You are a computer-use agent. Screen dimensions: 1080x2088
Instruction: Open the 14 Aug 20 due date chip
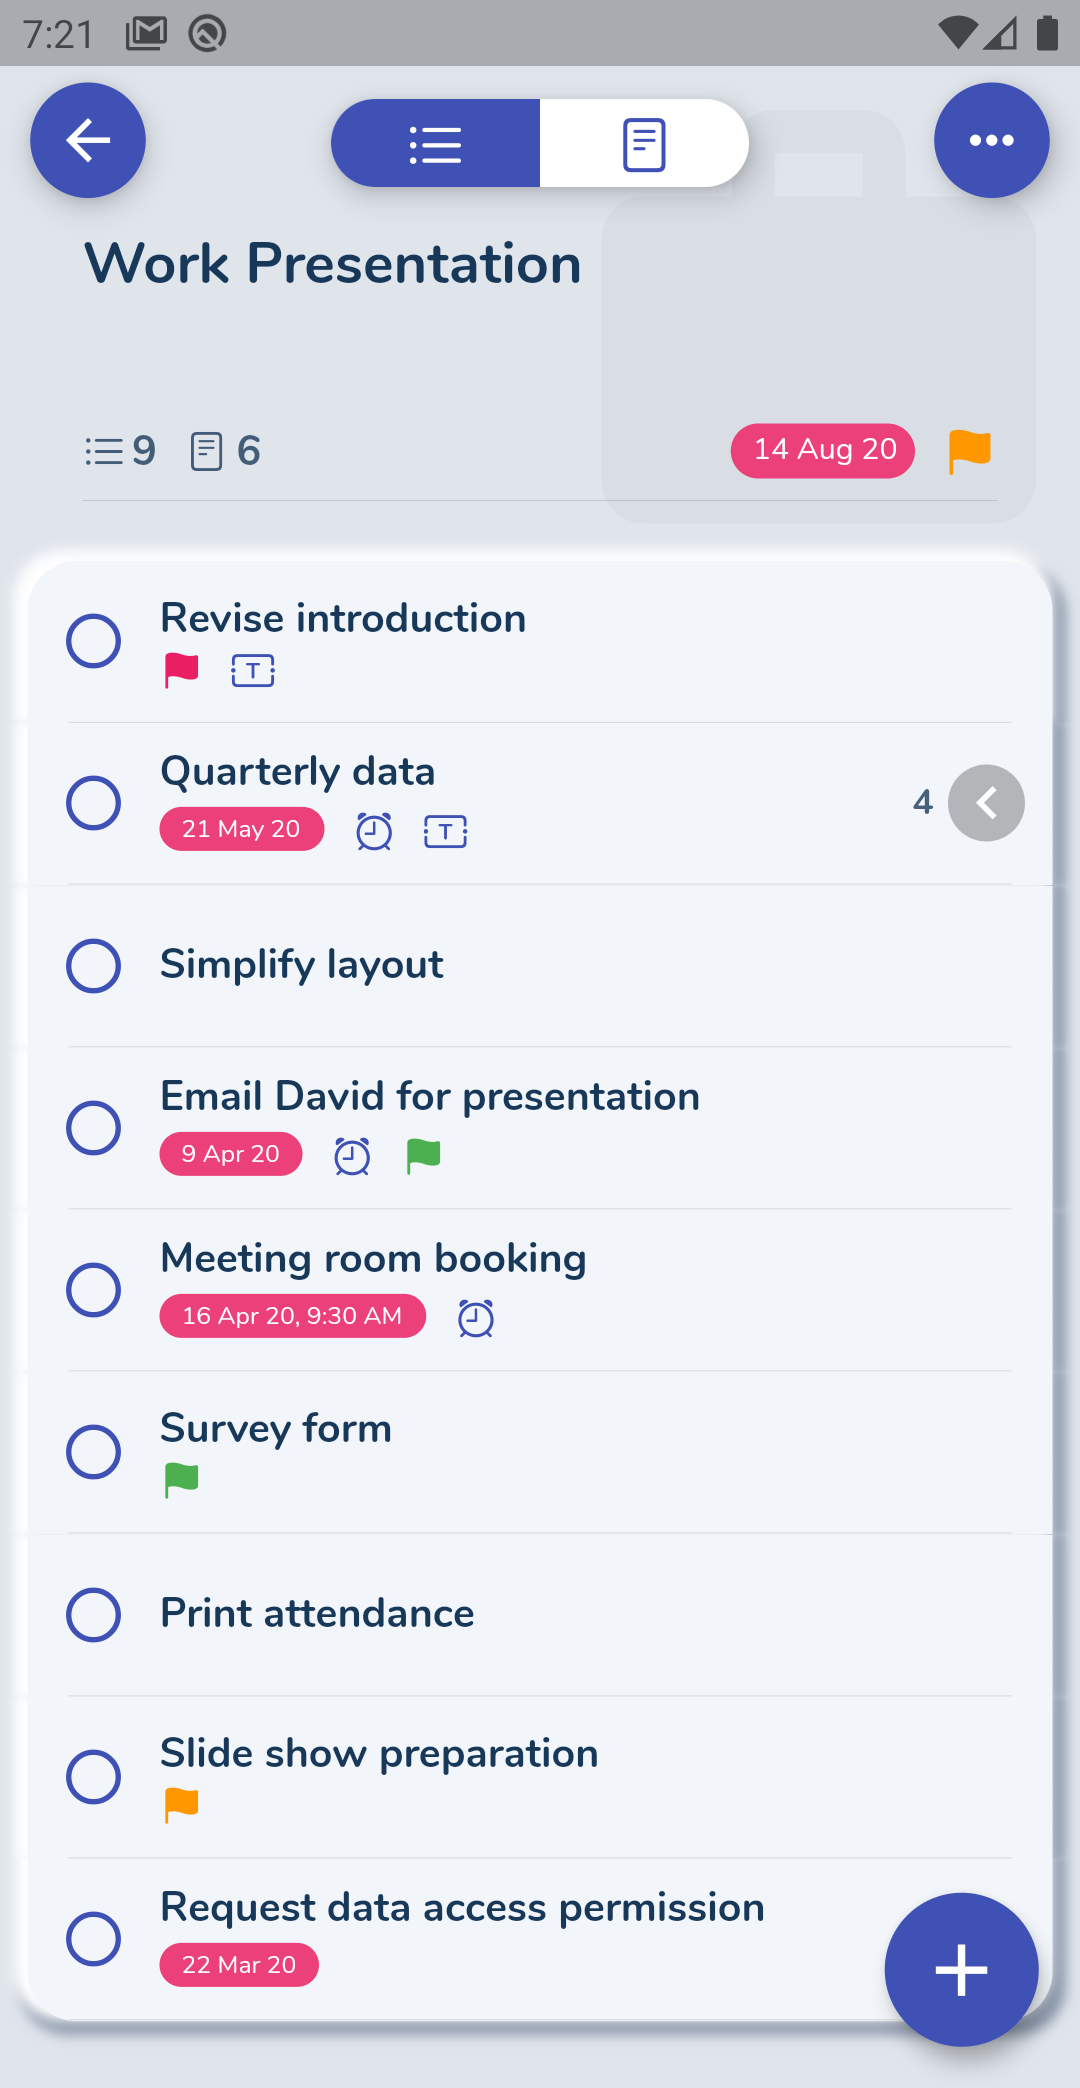(822, 451)
